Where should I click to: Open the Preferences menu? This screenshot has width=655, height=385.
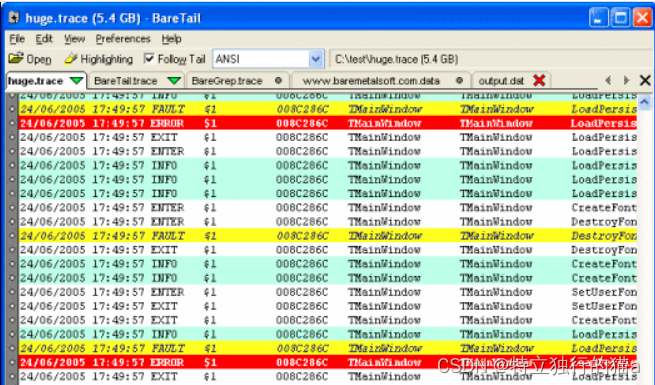(x=123, y=39)
